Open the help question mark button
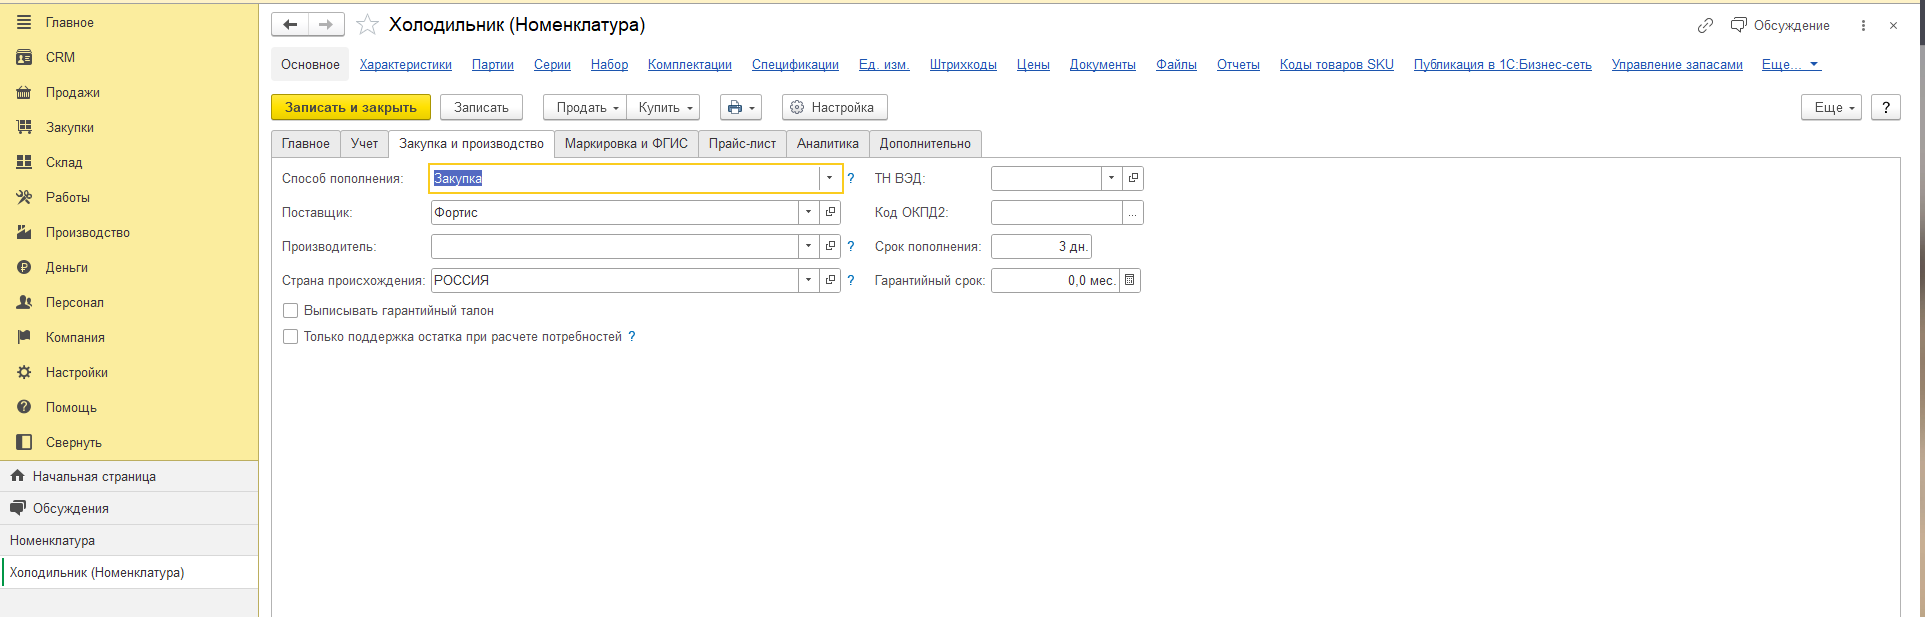This screenshot has width=1925, height=617. (x=1886, y=107)
